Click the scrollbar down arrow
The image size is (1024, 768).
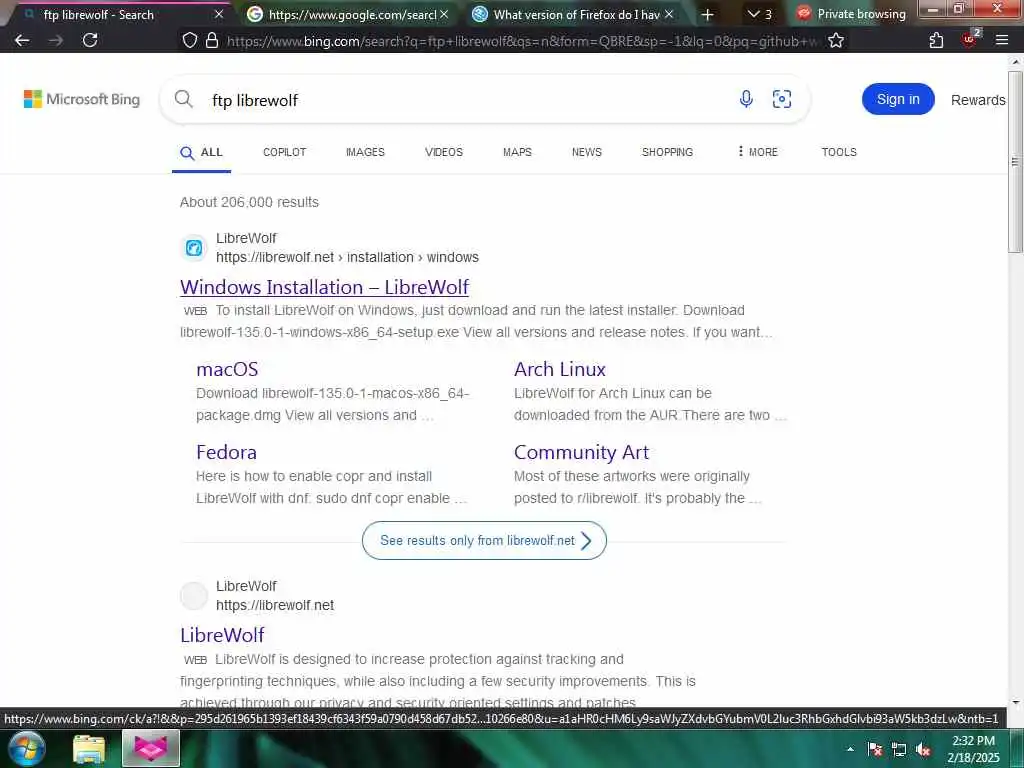click(x=1015, y=703)
